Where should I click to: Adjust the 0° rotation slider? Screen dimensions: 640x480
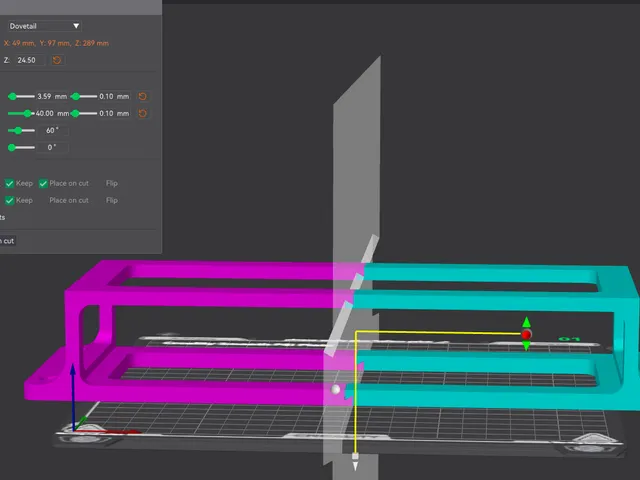point(21,147)
